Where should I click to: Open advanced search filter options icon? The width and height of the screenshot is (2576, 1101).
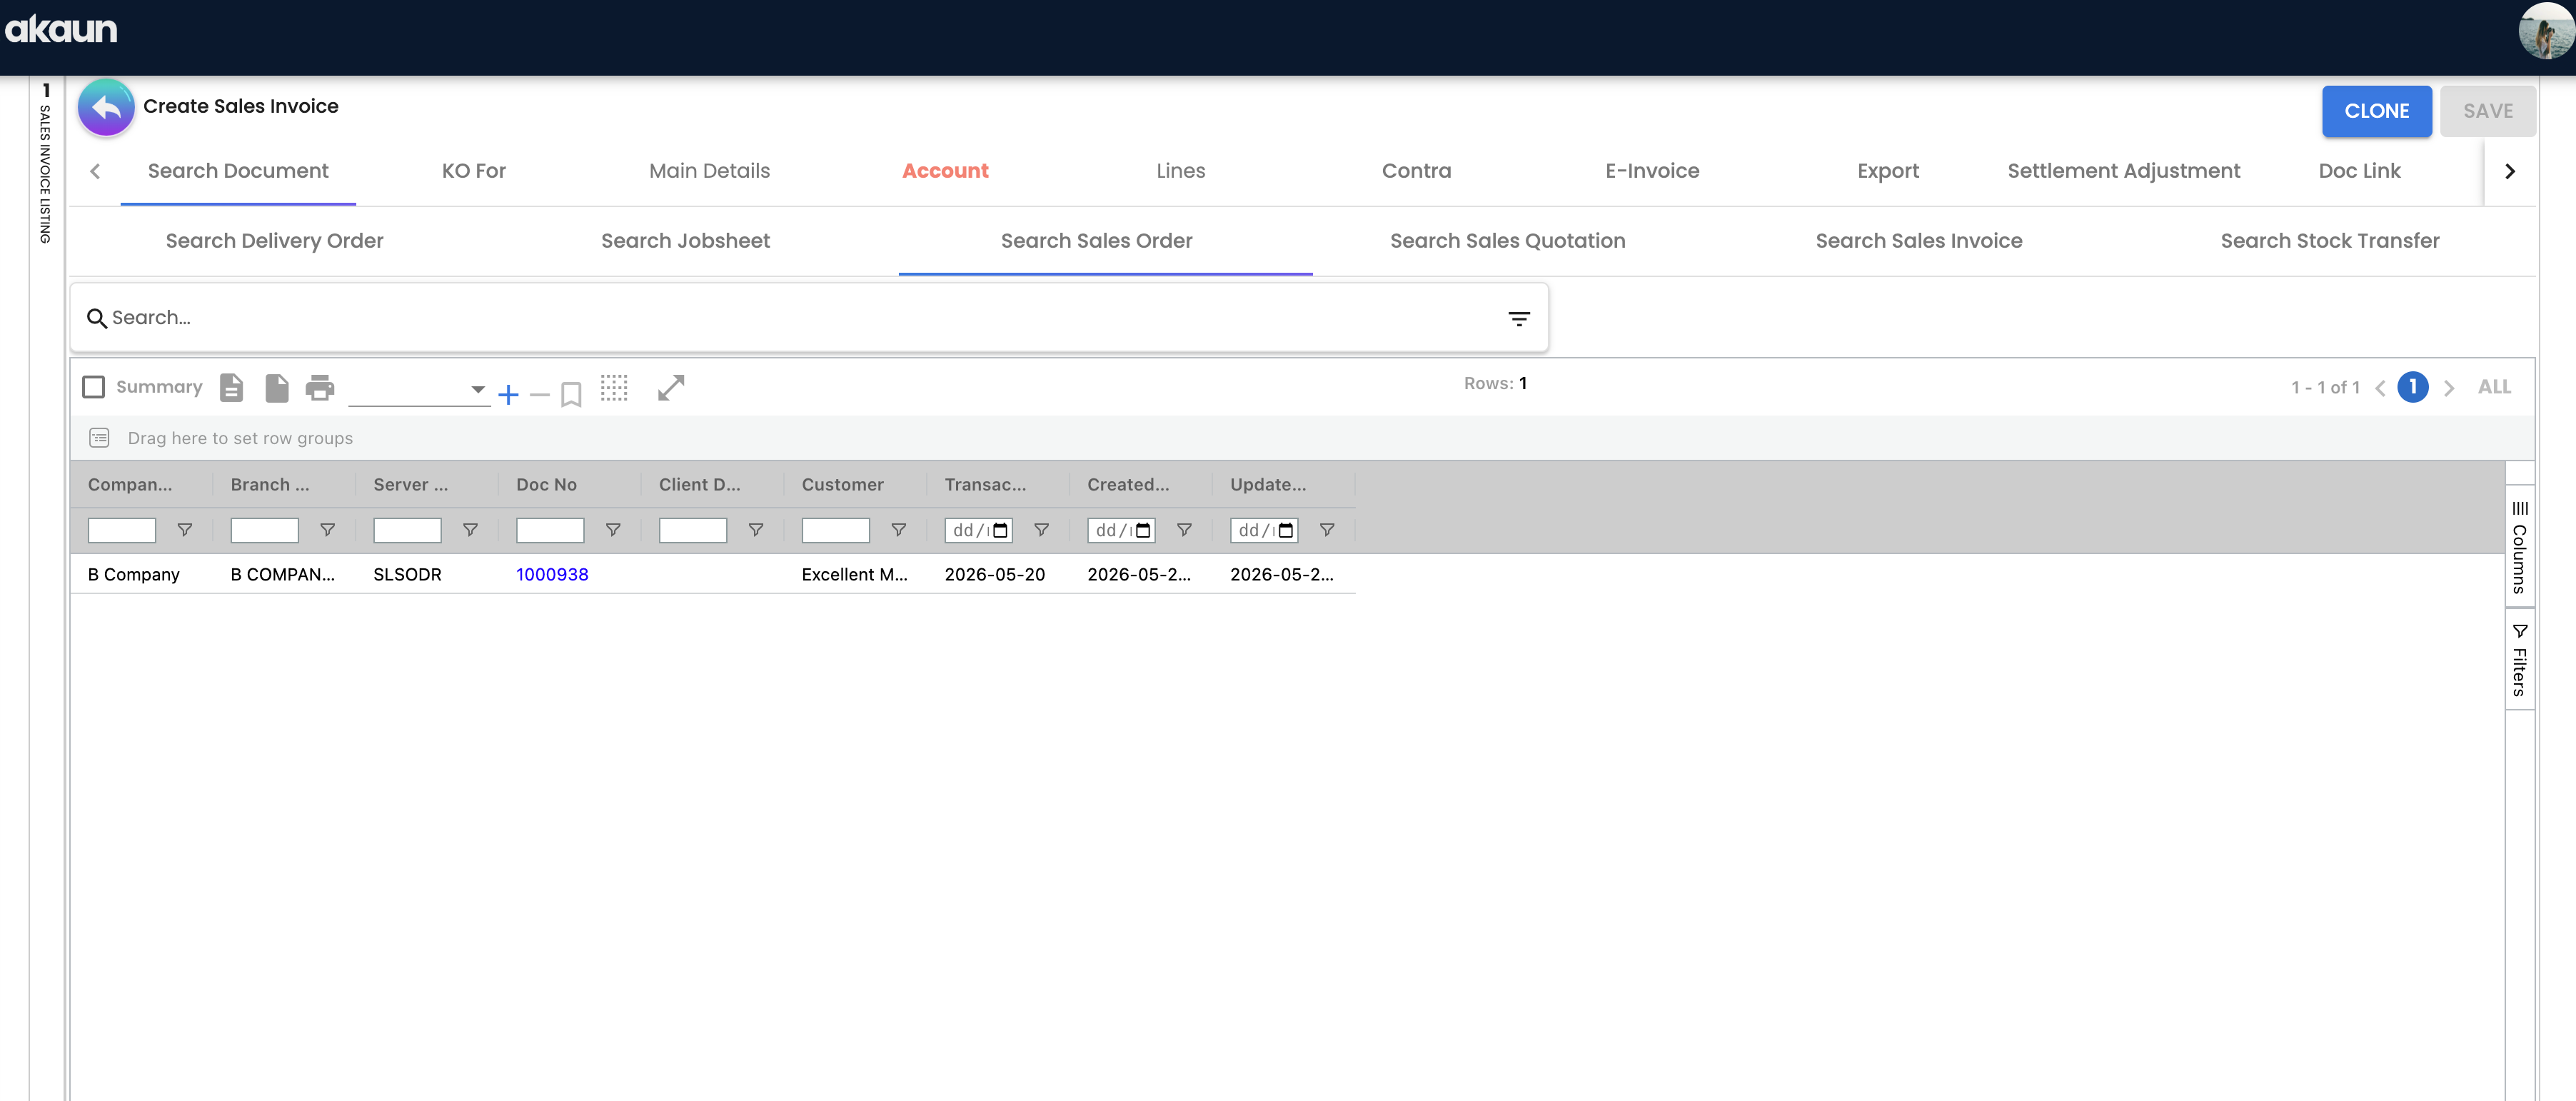pos(1519,319)
